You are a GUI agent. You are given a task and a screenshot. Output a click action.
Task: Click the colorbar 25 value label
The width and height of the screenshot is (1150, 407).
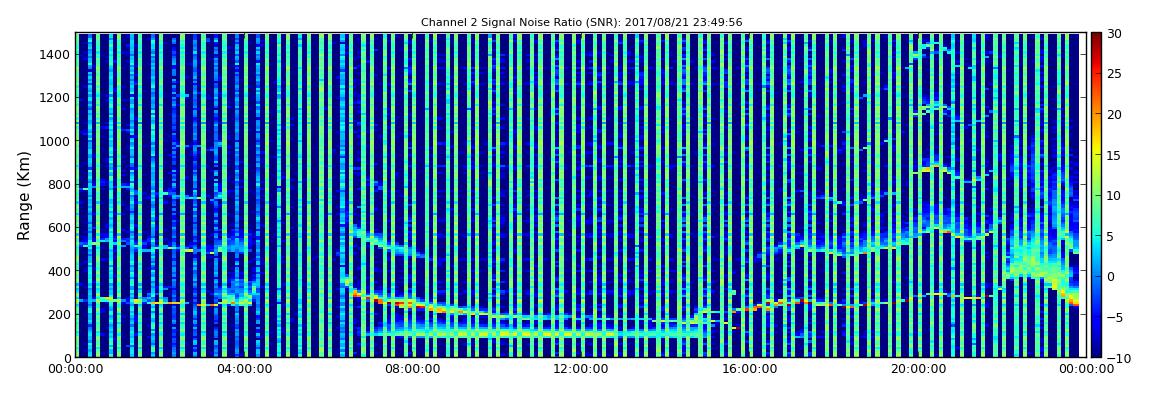(x=1113, y=74)
